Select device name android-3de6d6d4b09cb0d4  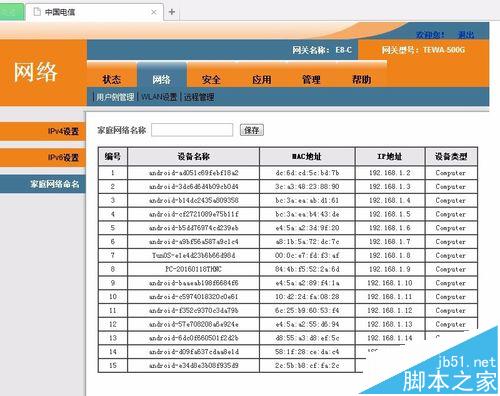[x=194, y=186]
